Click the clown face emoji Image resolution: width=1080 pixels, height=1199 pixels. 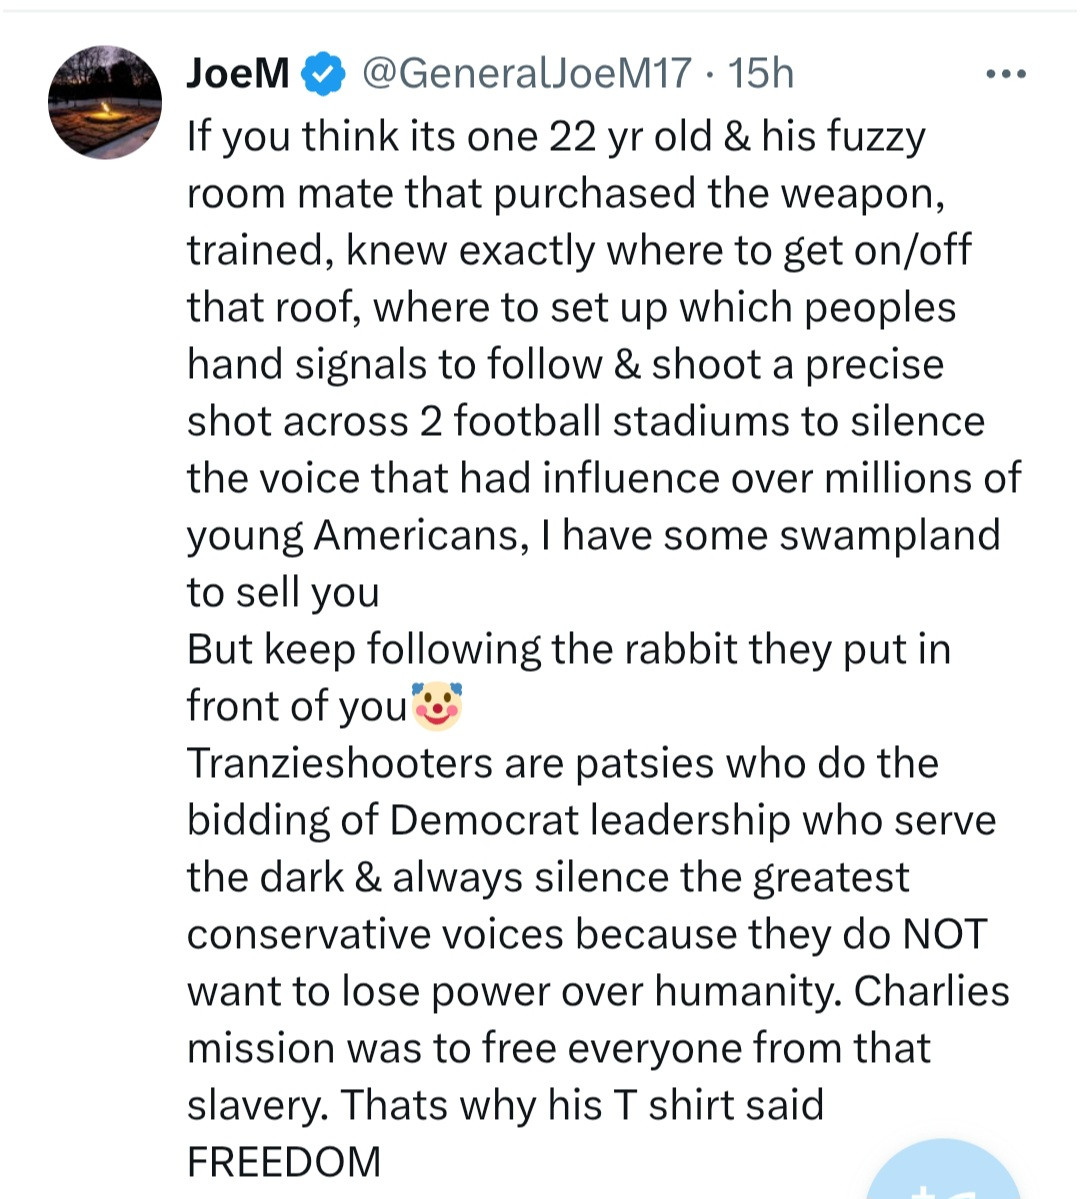438,705
